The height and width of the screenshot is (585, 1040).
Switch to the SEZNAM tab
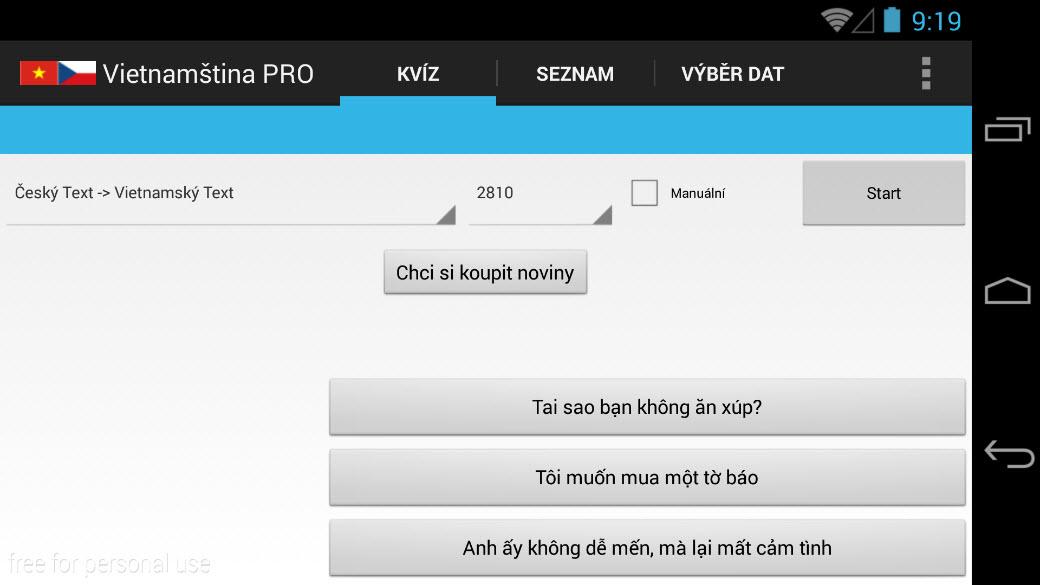[x=575, y=74]
